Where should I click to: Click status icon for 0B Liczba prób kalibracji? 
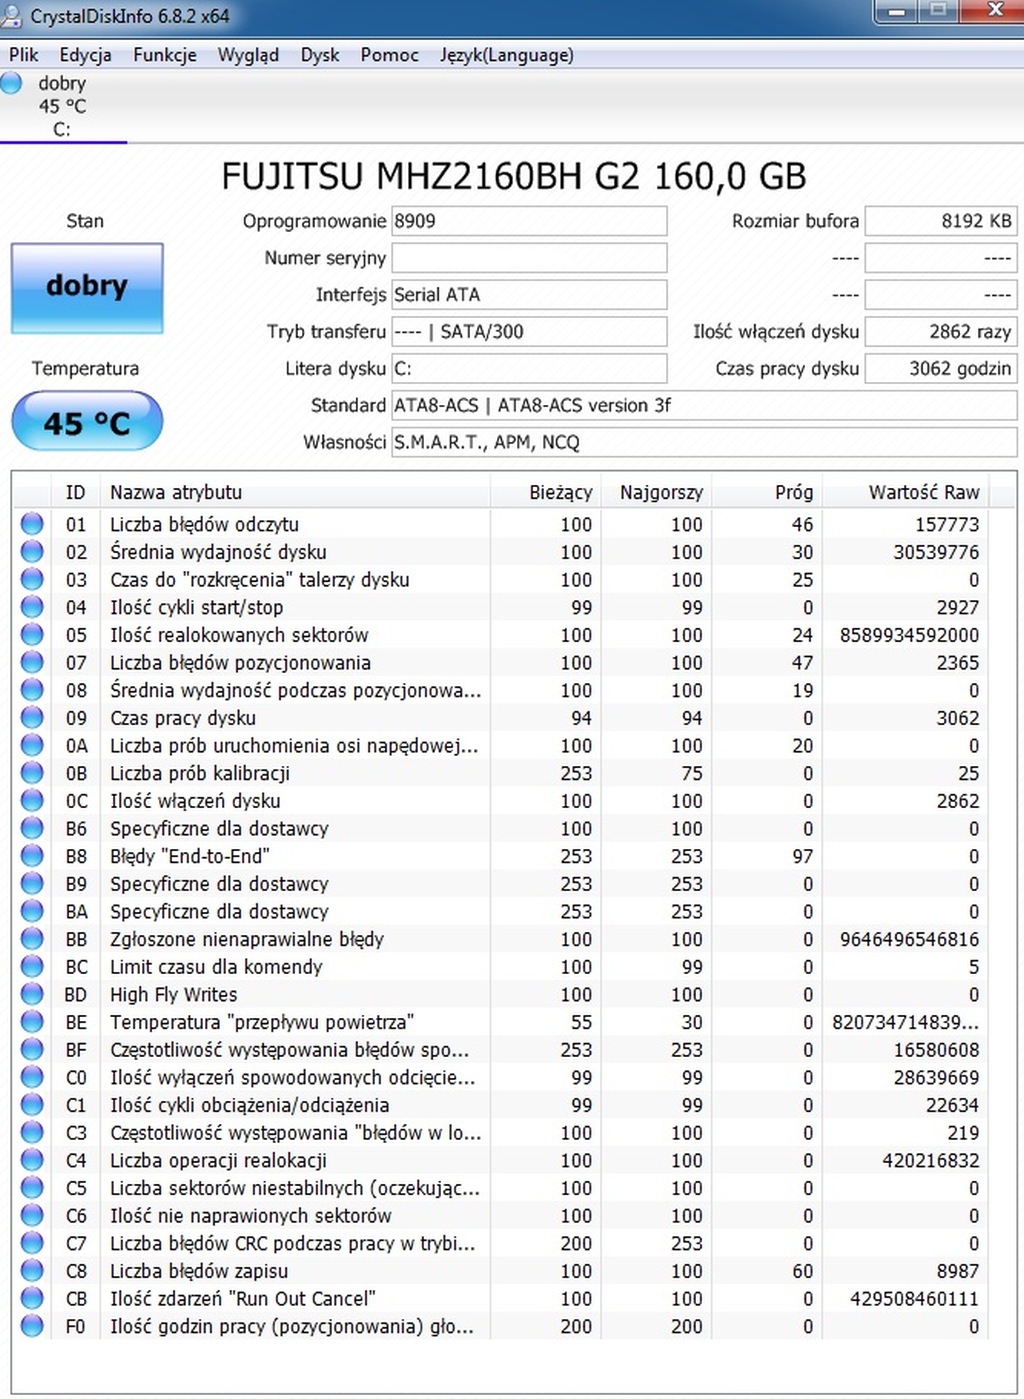(x=32, y=772)
